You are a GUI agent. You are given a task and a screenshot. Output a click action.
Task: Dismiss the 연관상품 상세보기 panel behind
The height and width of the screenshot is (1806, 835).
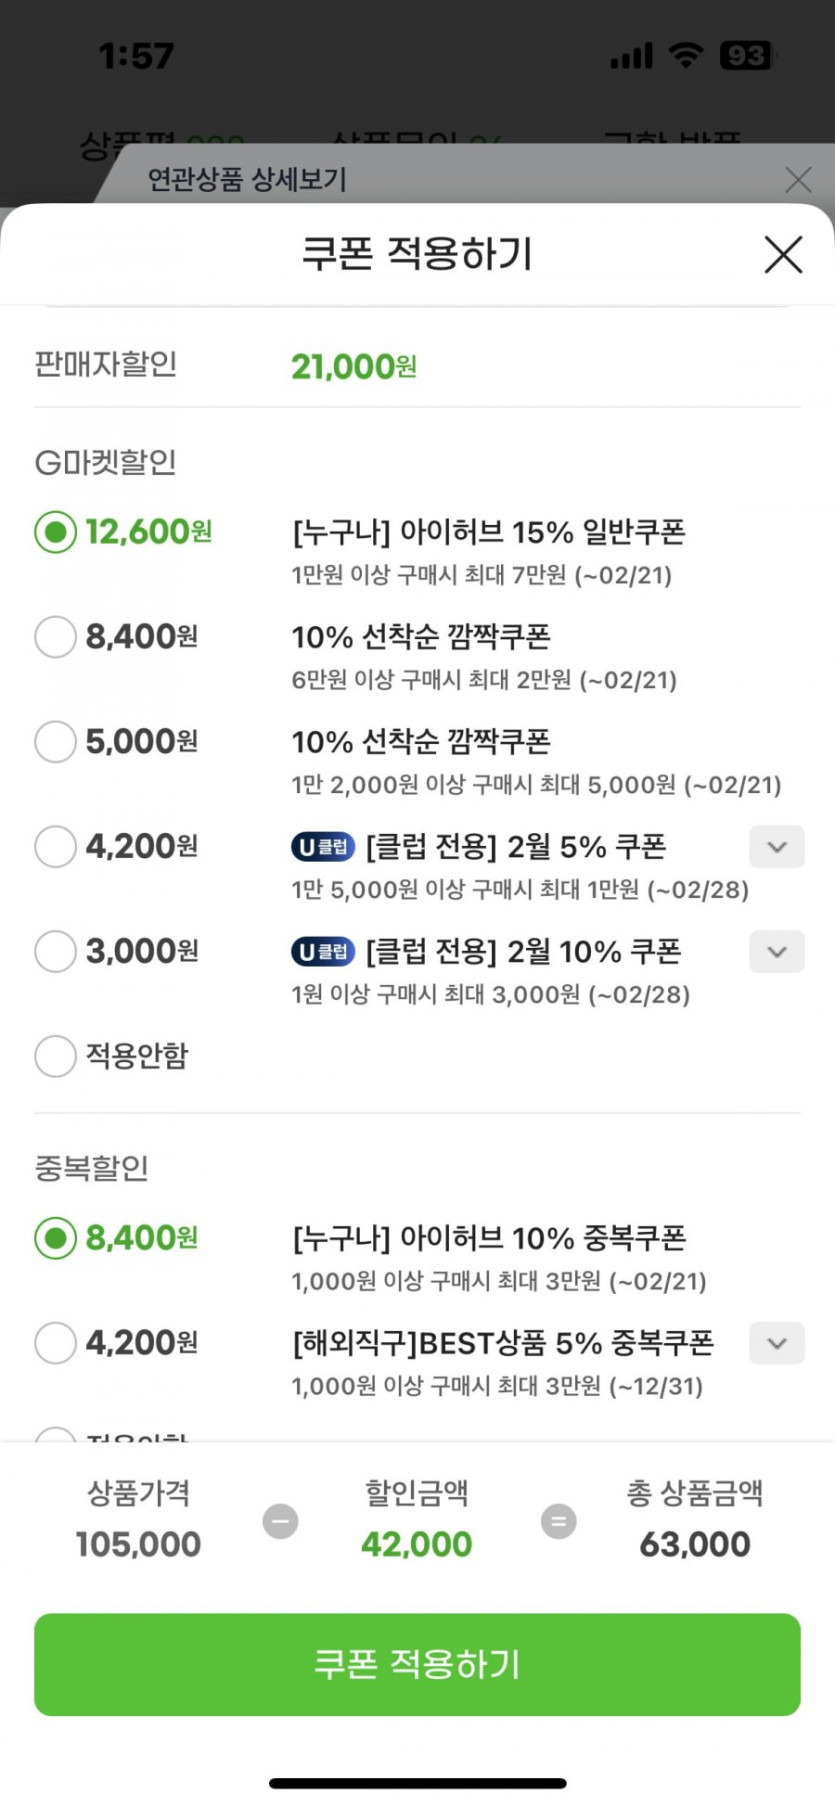[x=798, y=180]
